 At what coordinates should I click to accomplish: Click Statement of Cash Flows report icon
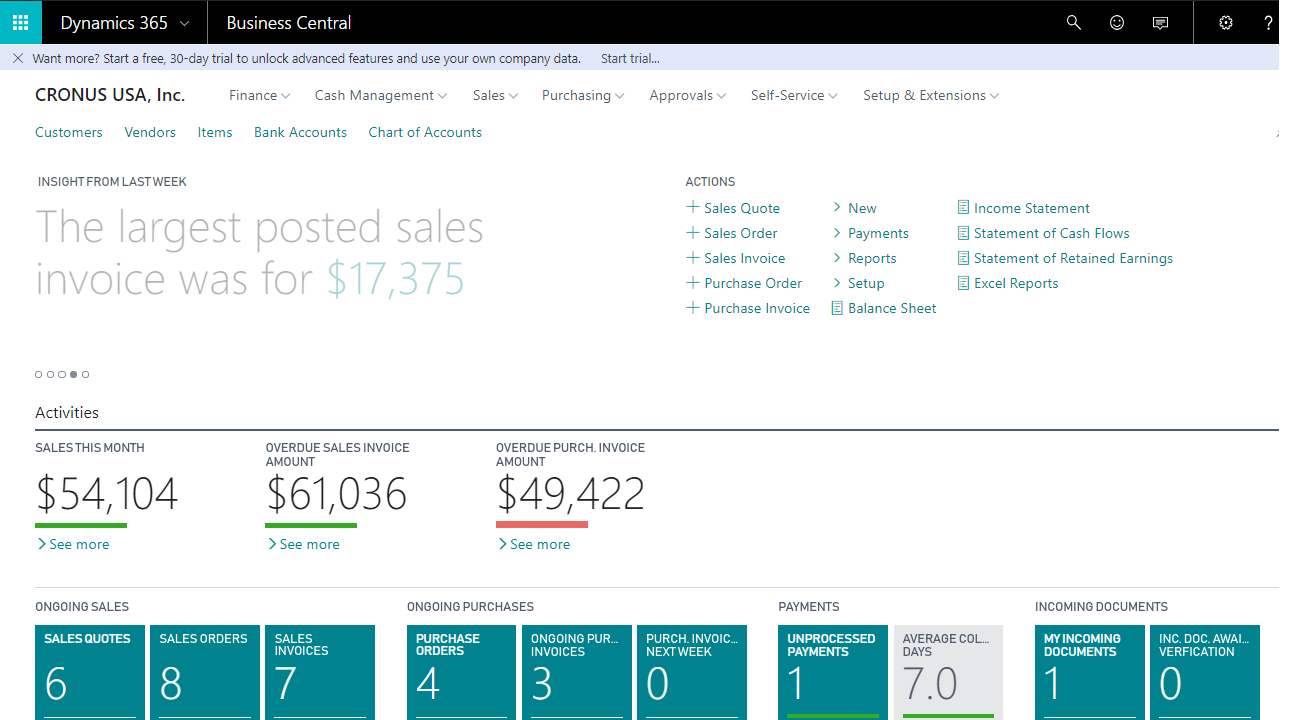click(963, 233)
